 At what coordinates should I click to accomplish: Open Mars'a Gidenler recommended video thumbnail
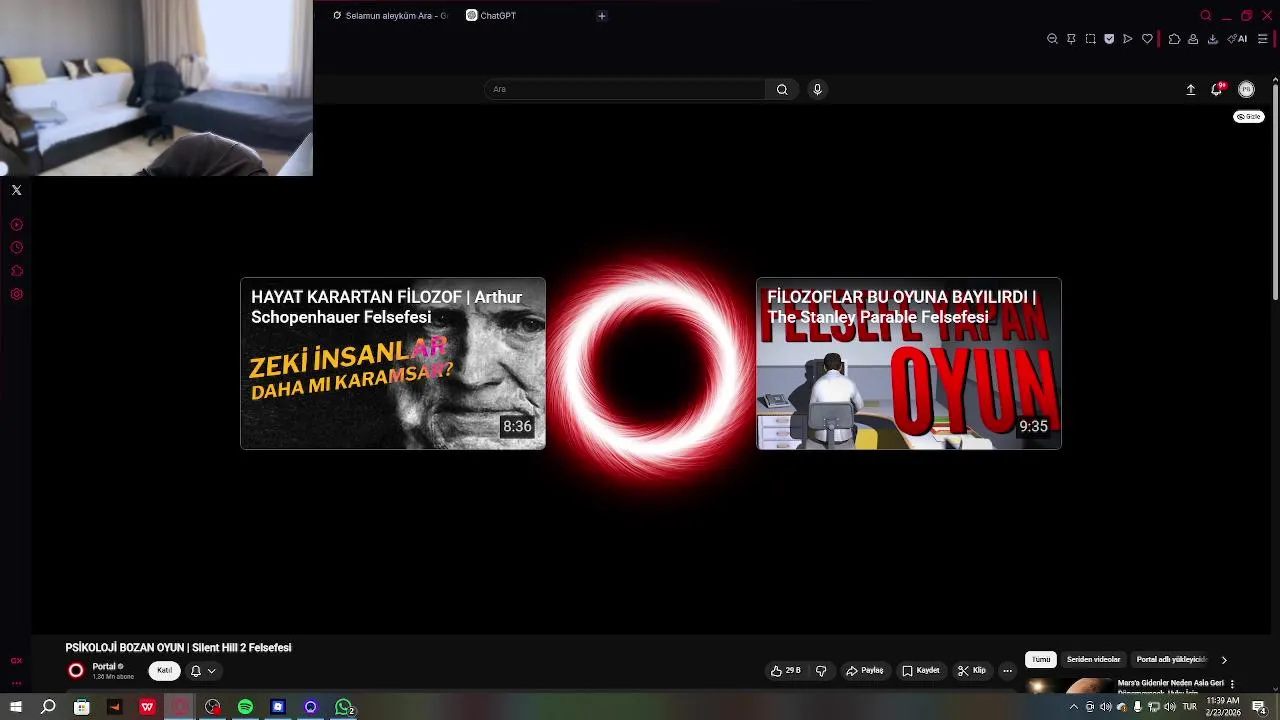click(1069, 686)
